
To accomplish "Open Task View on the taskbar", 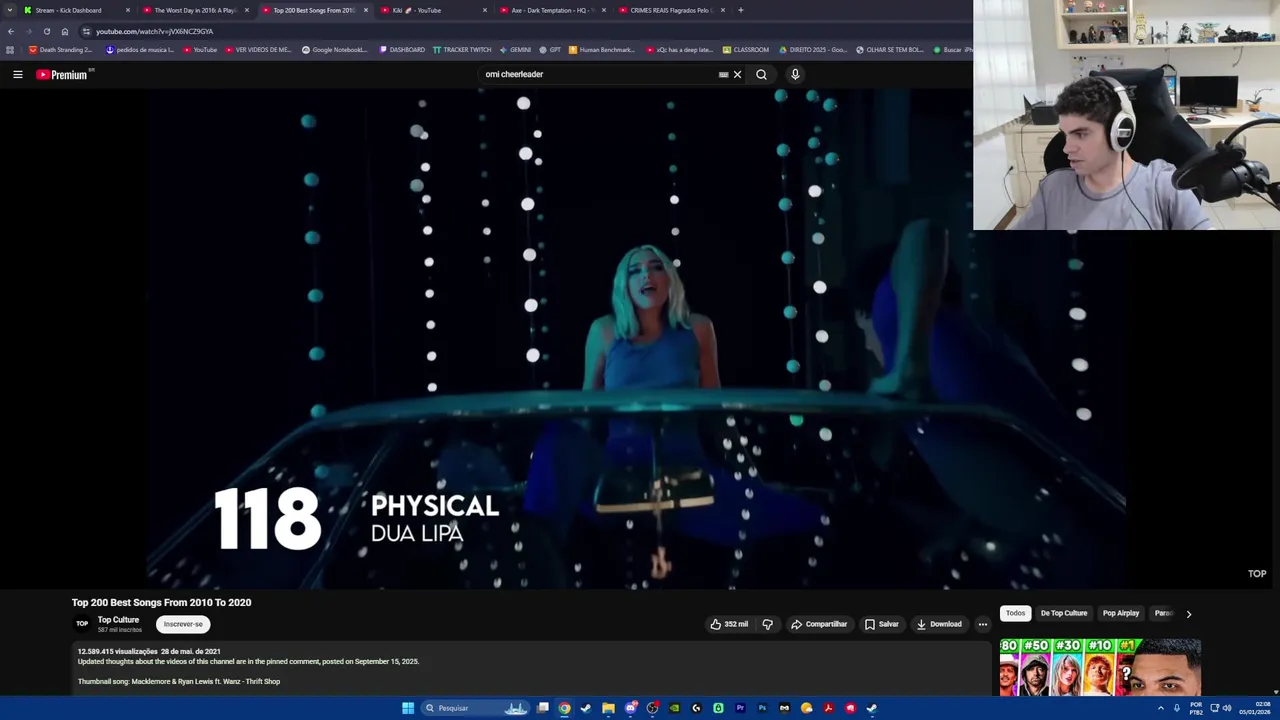I will pyautogui.click(x=543, y=708).
